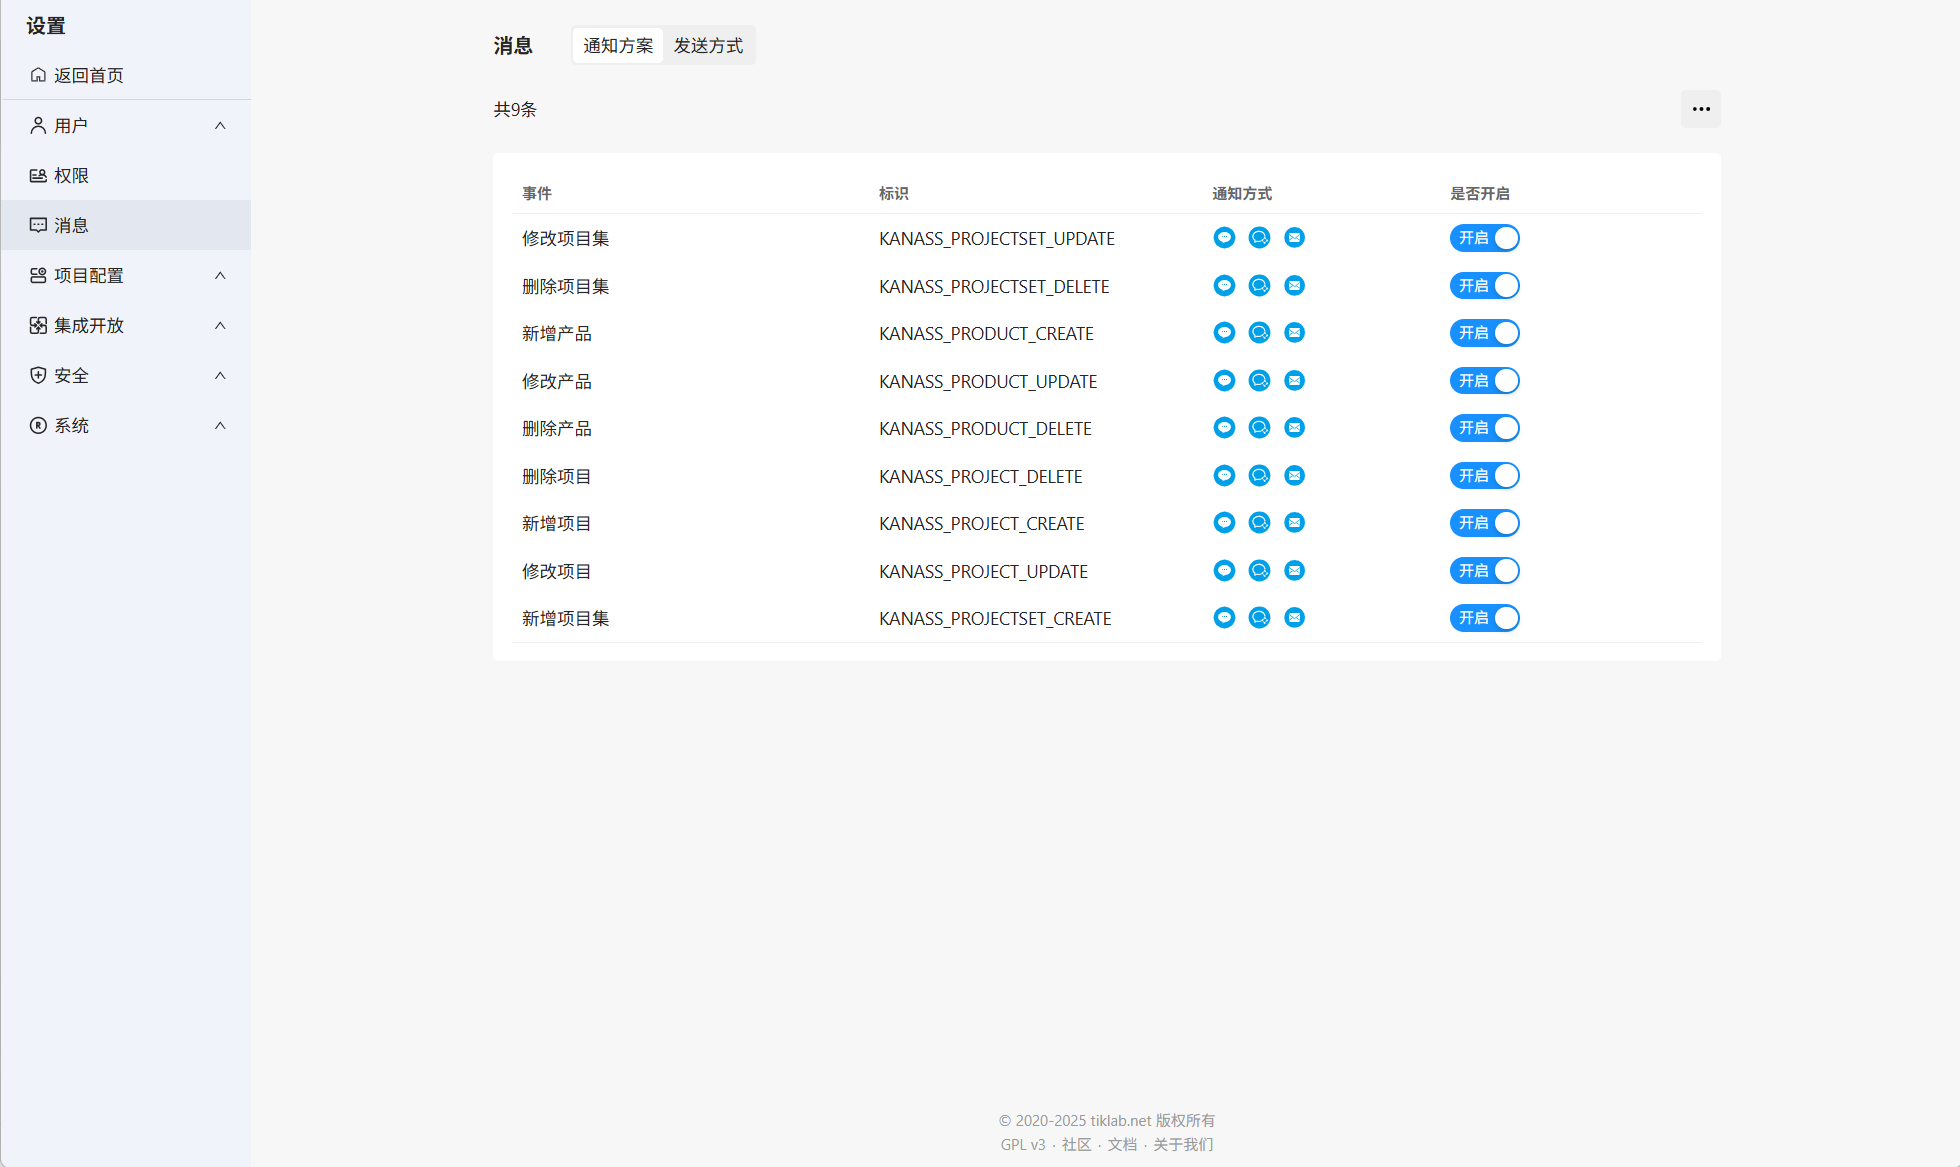Click the 关于我们 footer link
The width and height of the screenshot is (1960, 1167).
point(1183,1145)
